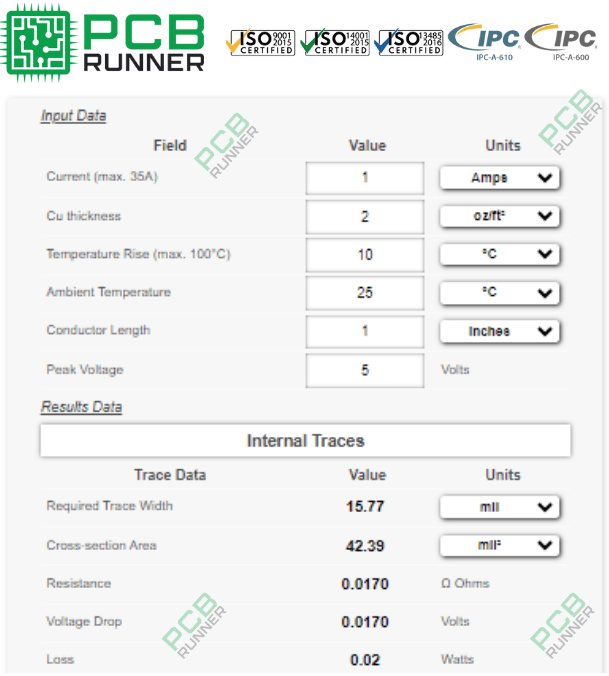Click the Ambient Temperature label
The image size is (609, 676).
(109, 292)
